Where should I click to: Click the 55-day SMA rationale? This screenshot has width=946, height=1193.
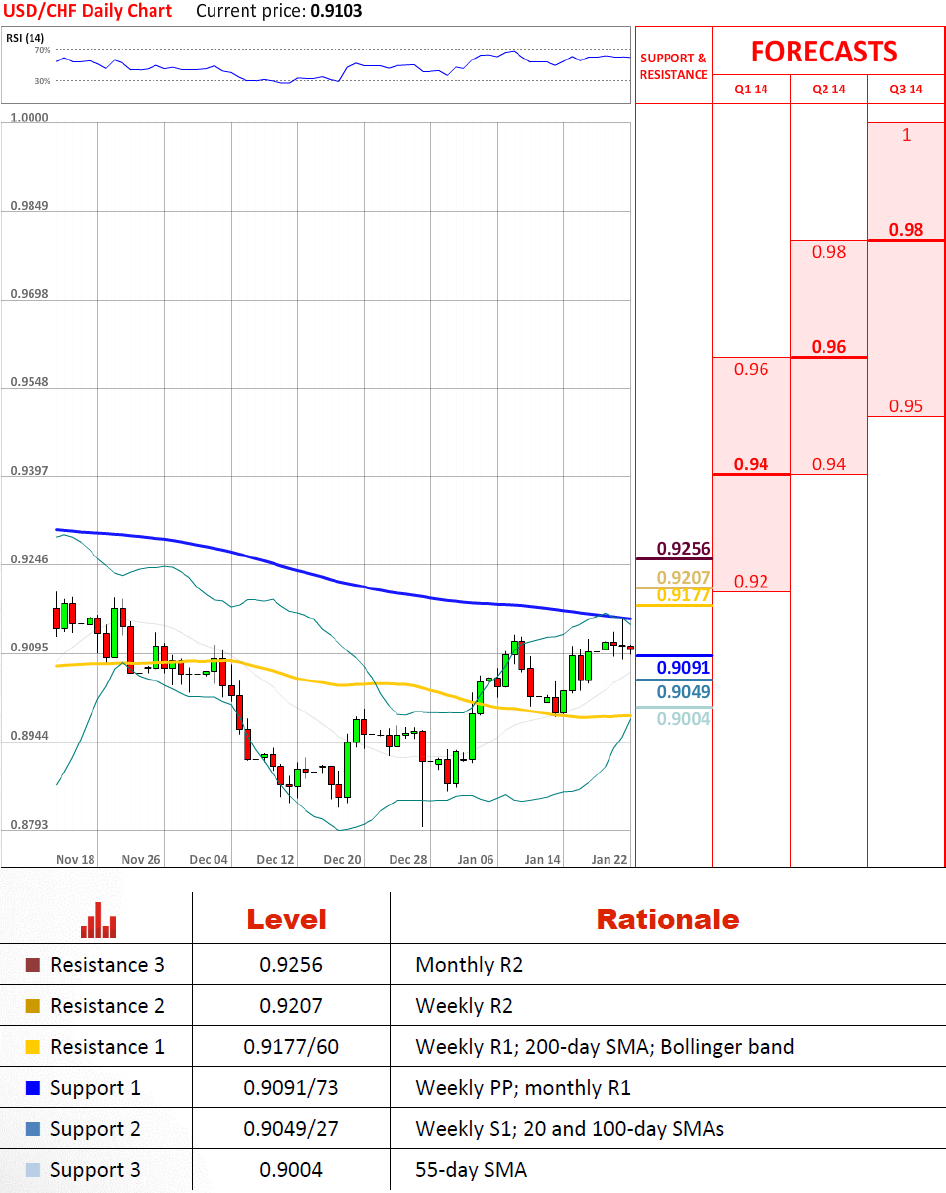471,1170
